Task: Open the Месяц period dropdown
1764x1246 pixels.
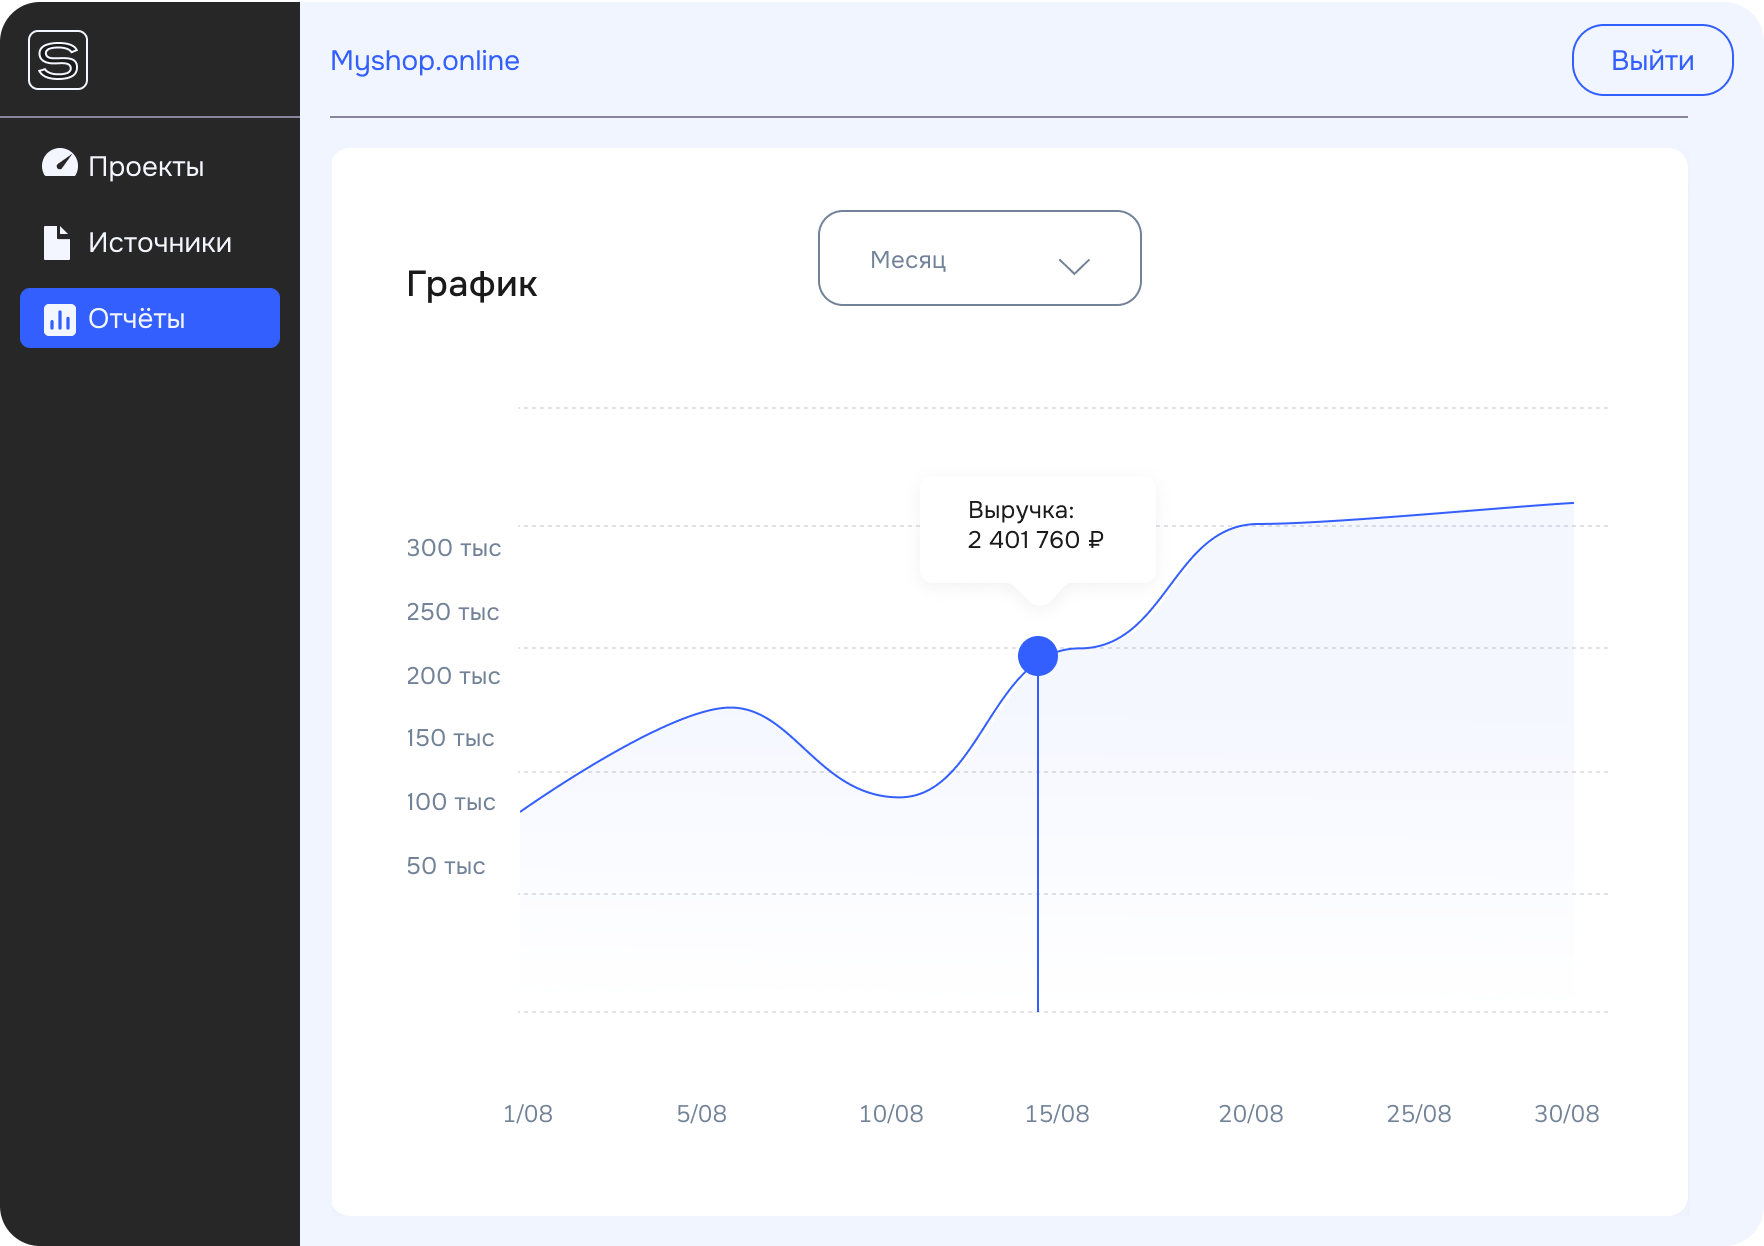Action: click(979, 258)
